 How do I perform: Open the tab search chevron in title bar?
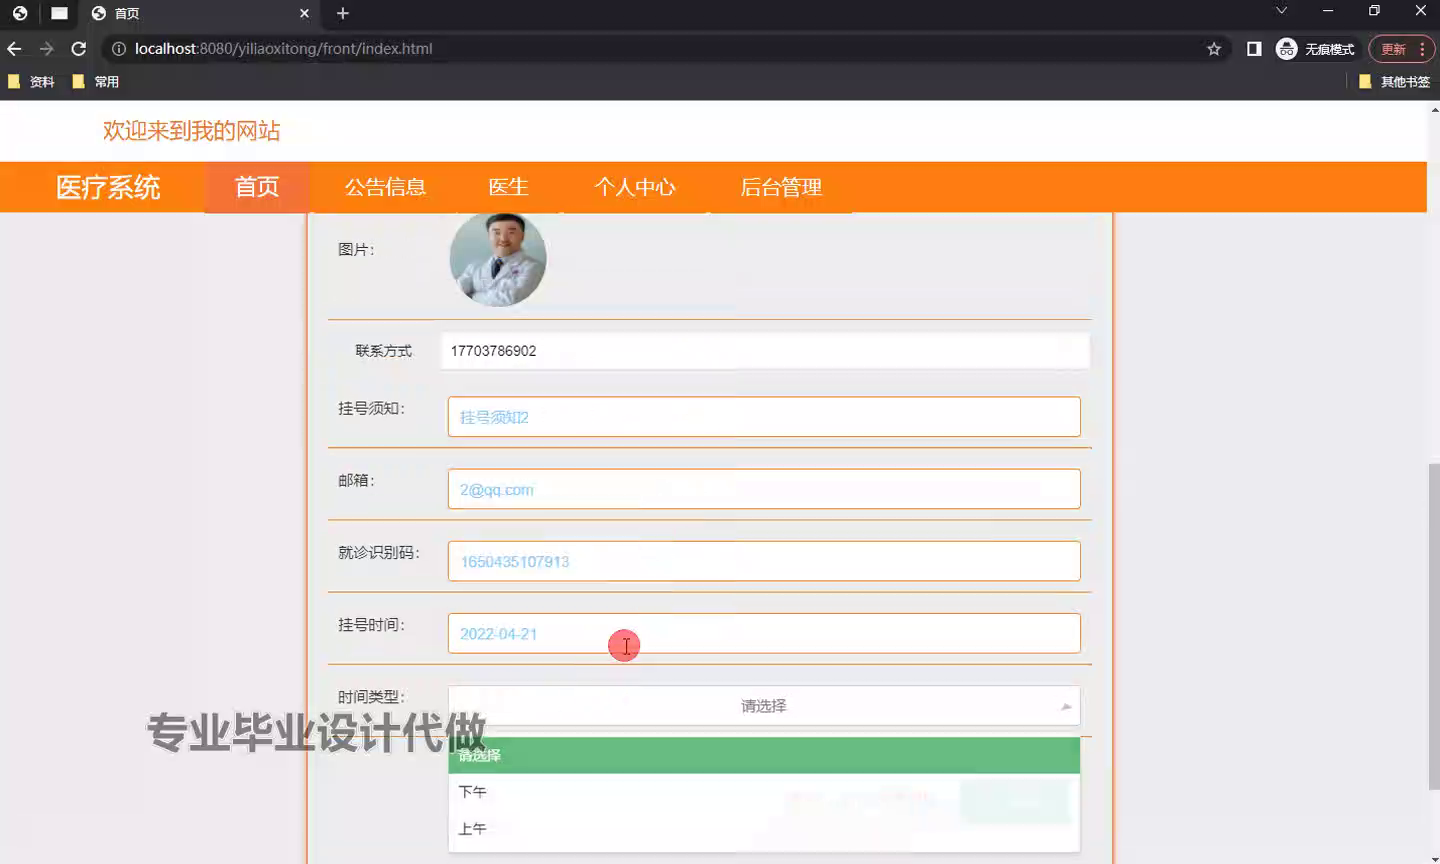[x=1281, y=11]
